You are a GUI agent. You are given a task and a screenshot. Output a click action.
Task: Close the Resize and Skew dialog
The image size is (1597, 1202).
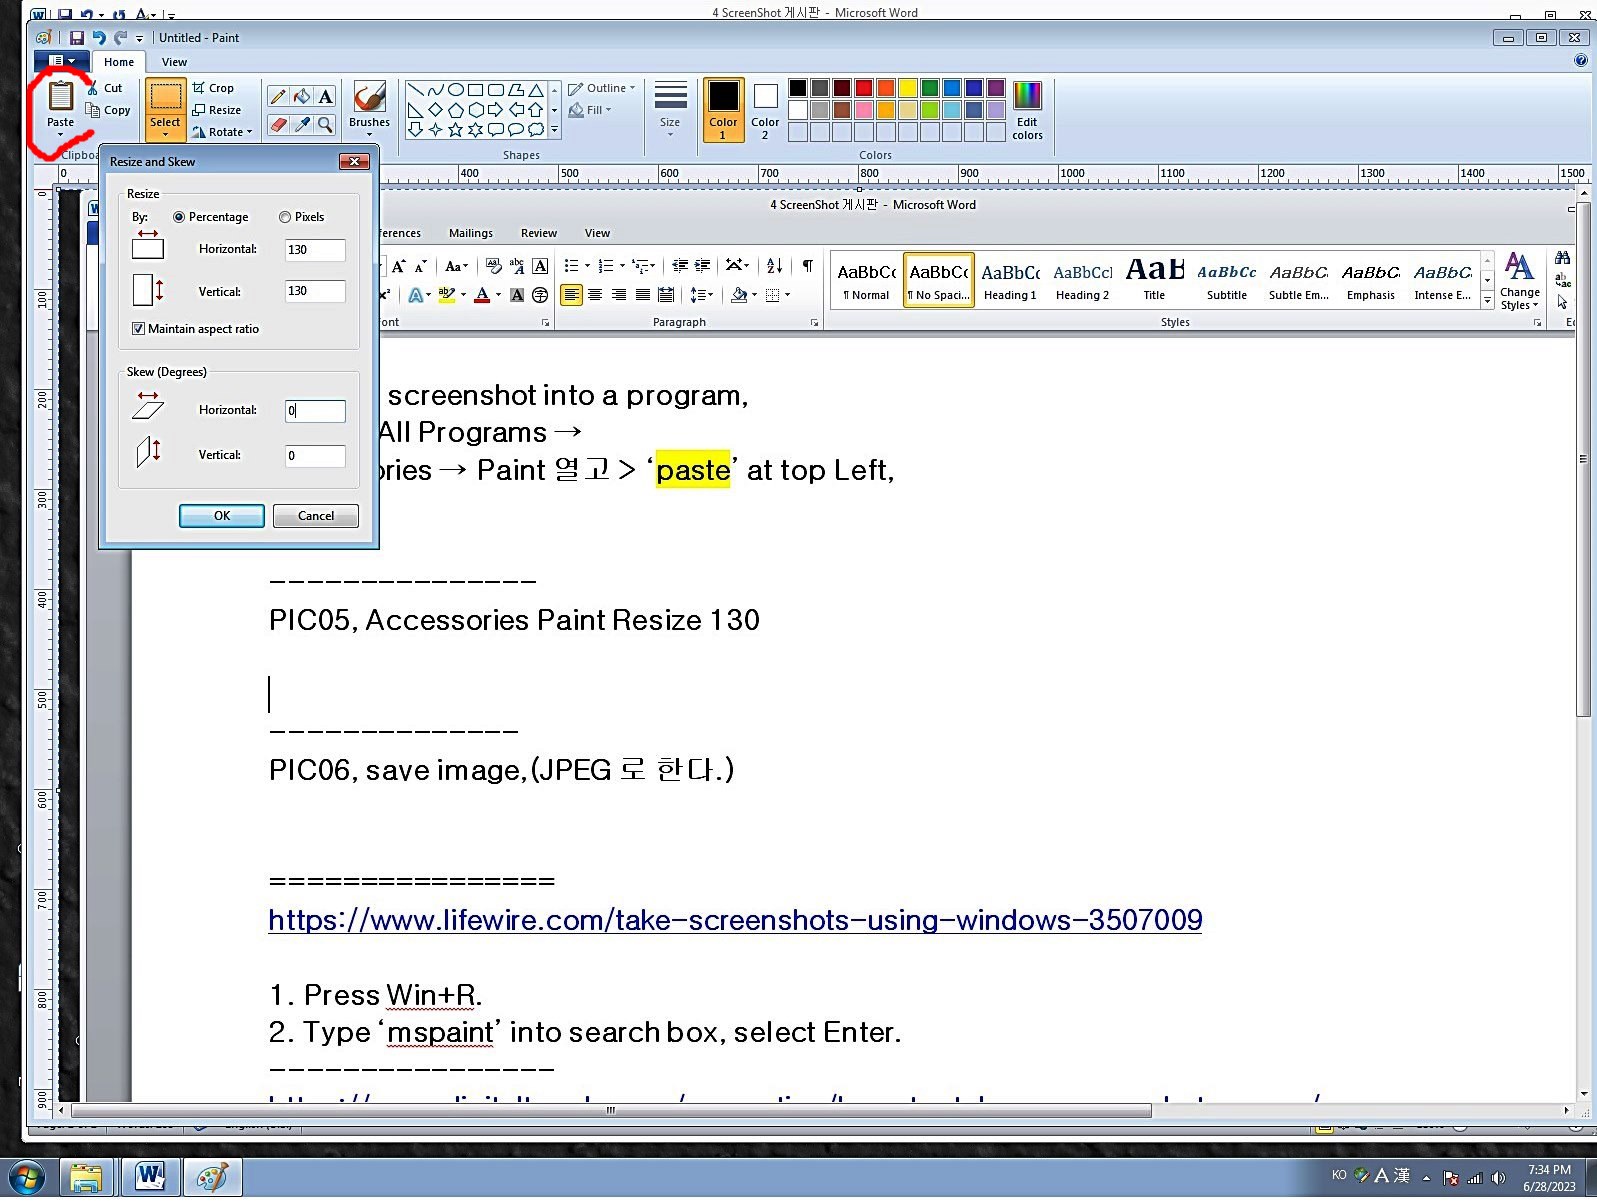(x=354, y=161)
